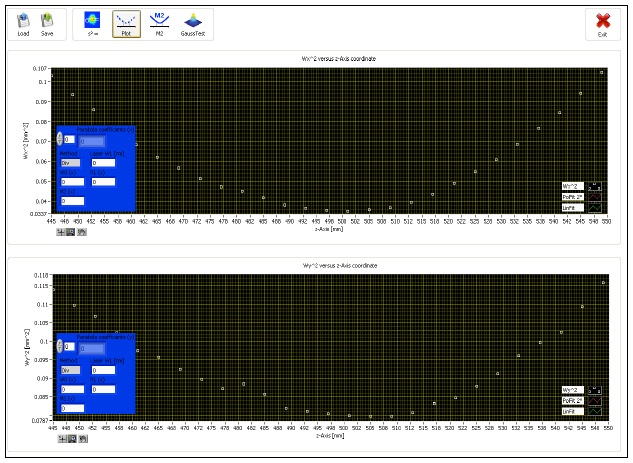
Task: Click the LinFit legend swatch in bottom graph
Action: pyautogui.click(x=594, y=411)
